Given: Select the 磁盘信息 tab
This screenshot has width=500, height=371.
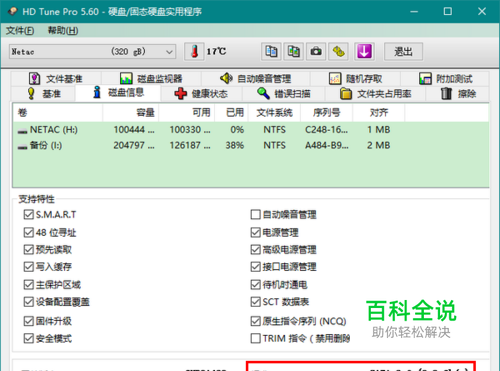Looking at the screenshot, I should pos(118,92).
